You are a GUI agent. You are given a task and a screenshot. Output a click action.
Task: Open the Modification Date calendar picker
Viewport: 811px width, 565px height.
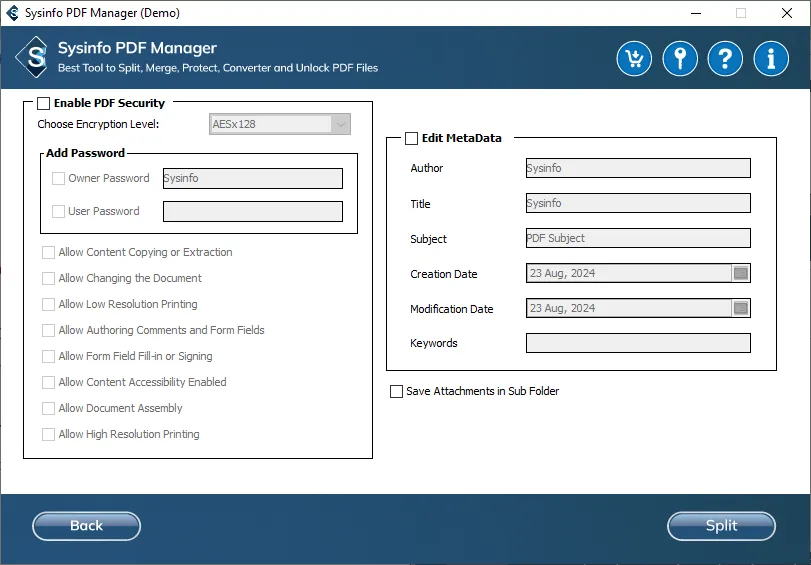point(741,308)
